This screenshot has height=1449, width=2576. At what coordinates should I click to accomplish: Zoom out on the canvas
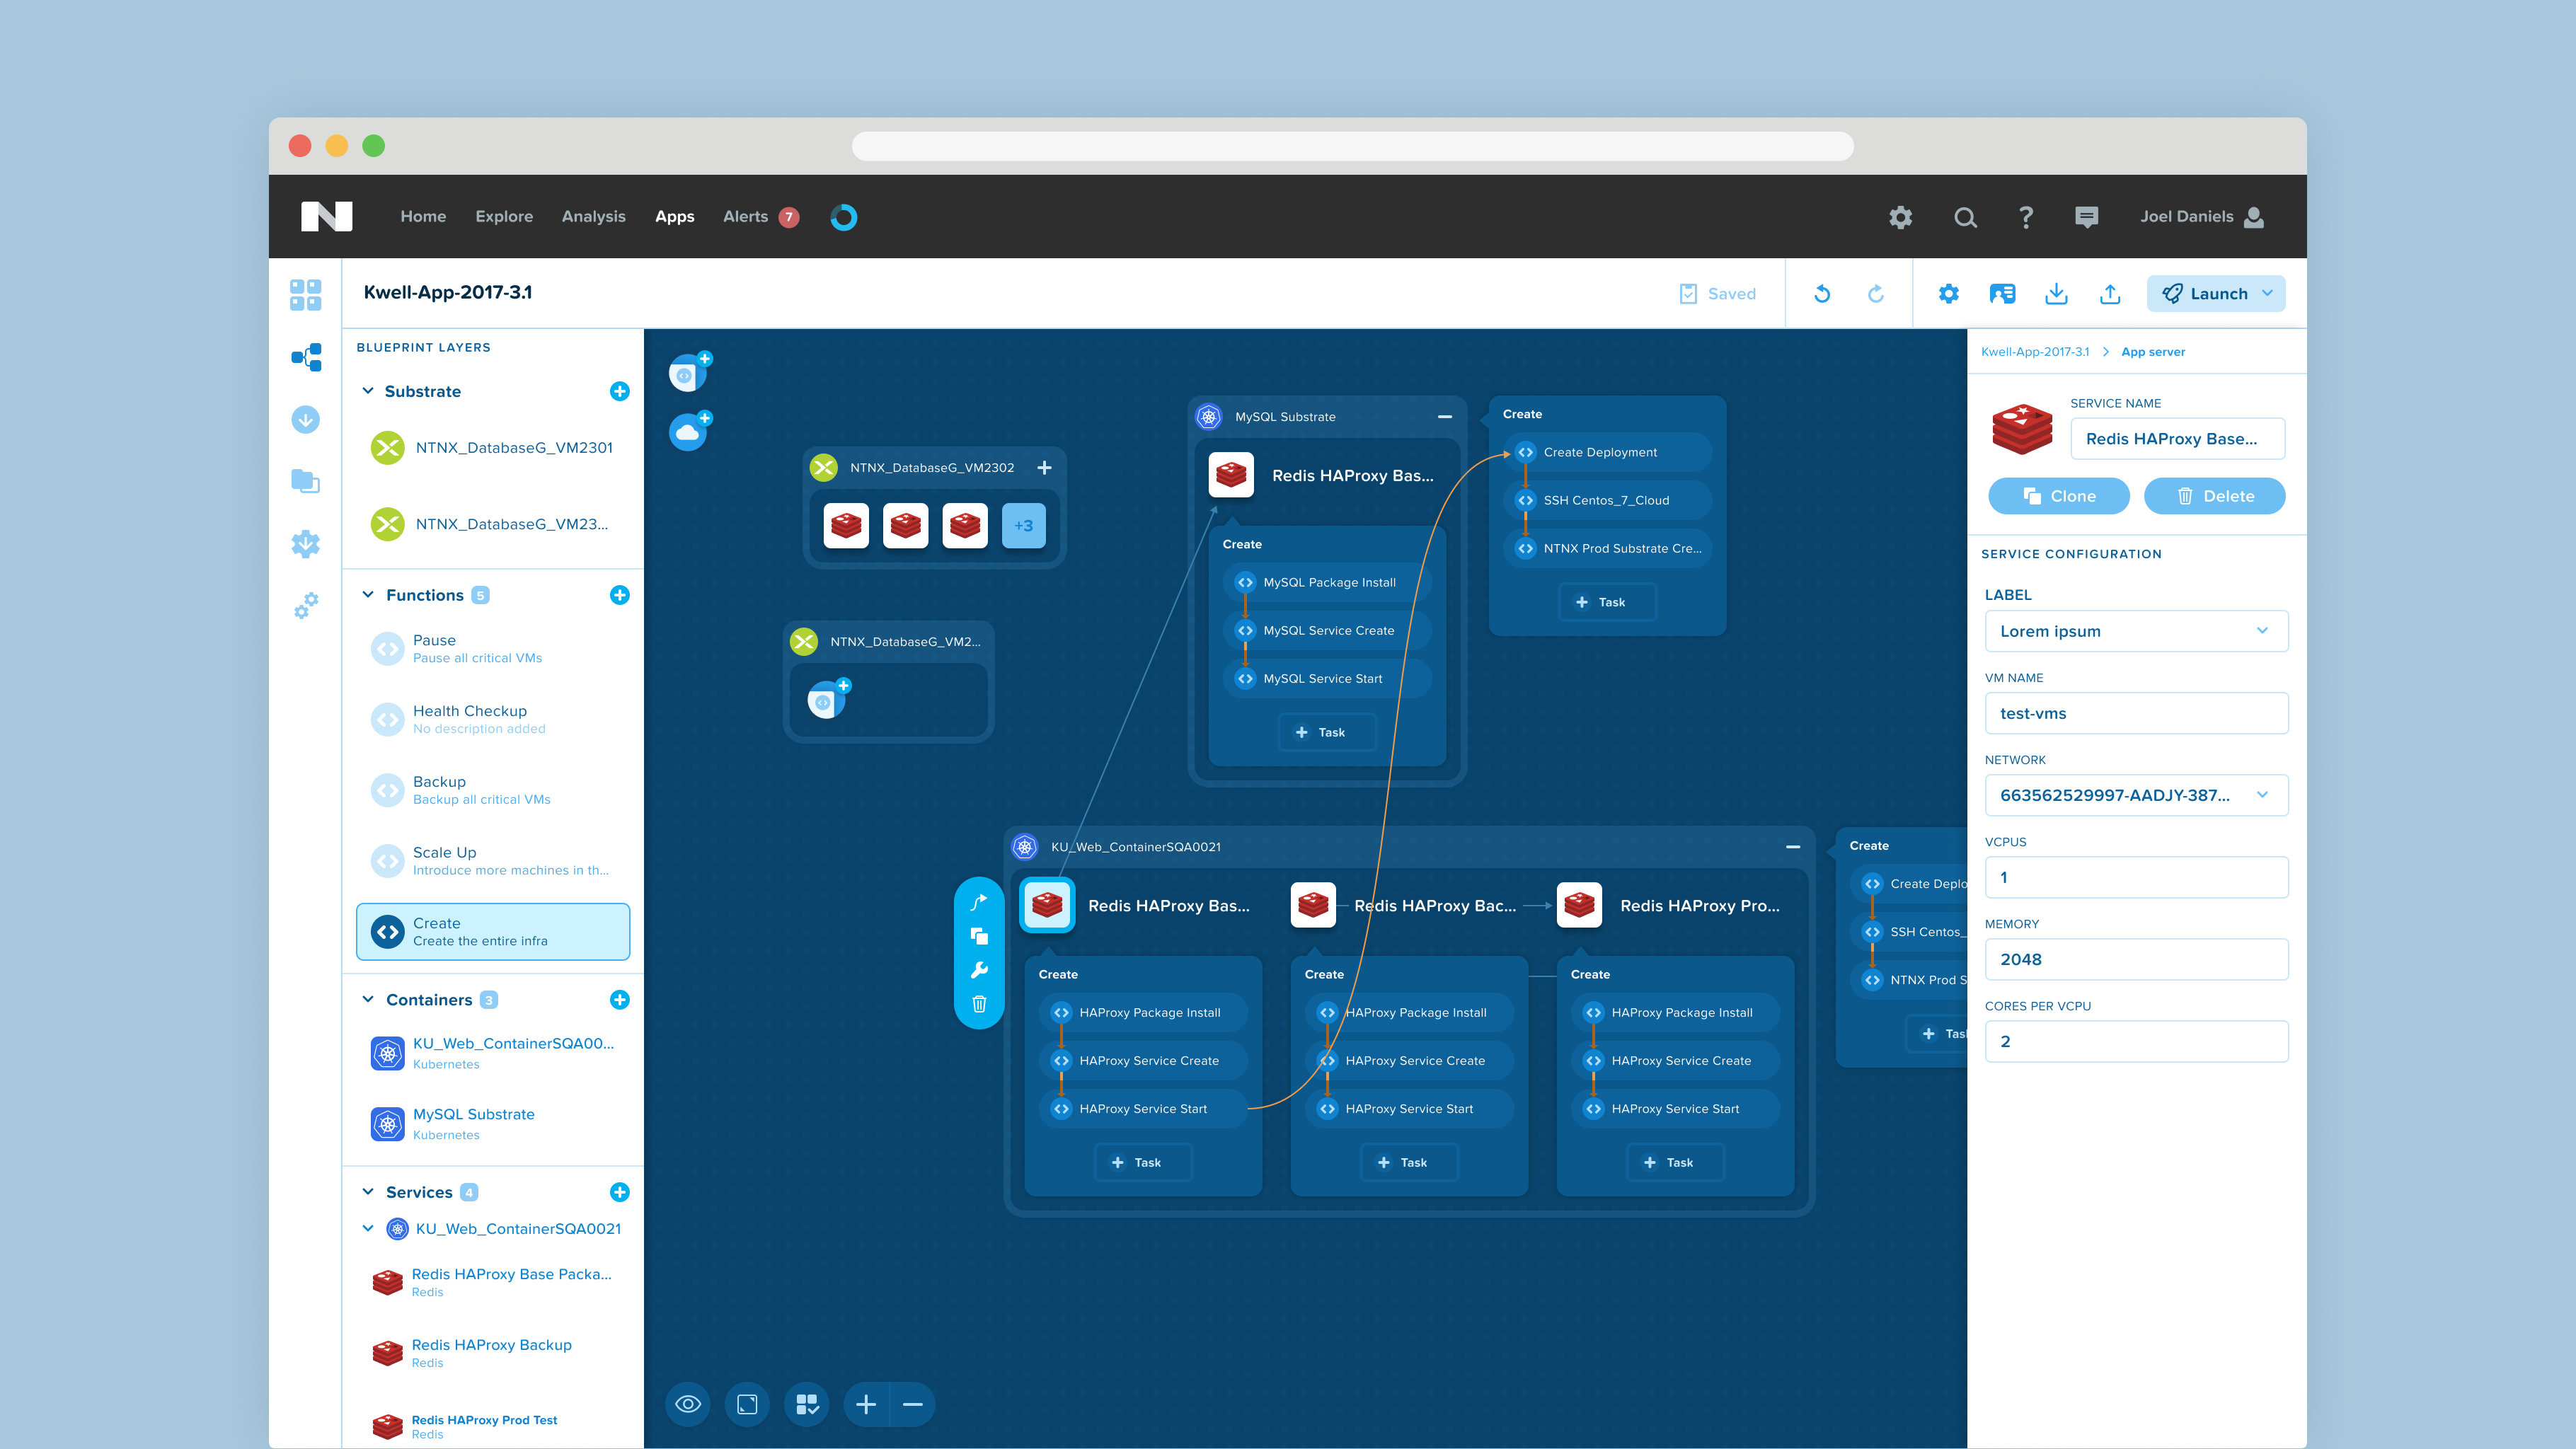point(913,1405)
